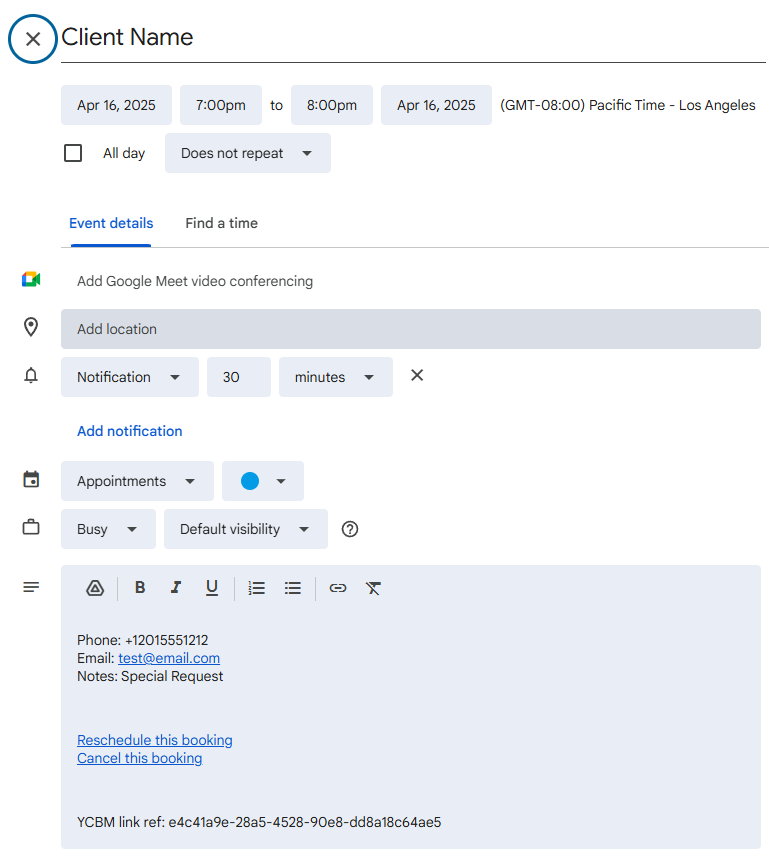
Task: Apply underline formatting
Action: [x=212, y=588]
